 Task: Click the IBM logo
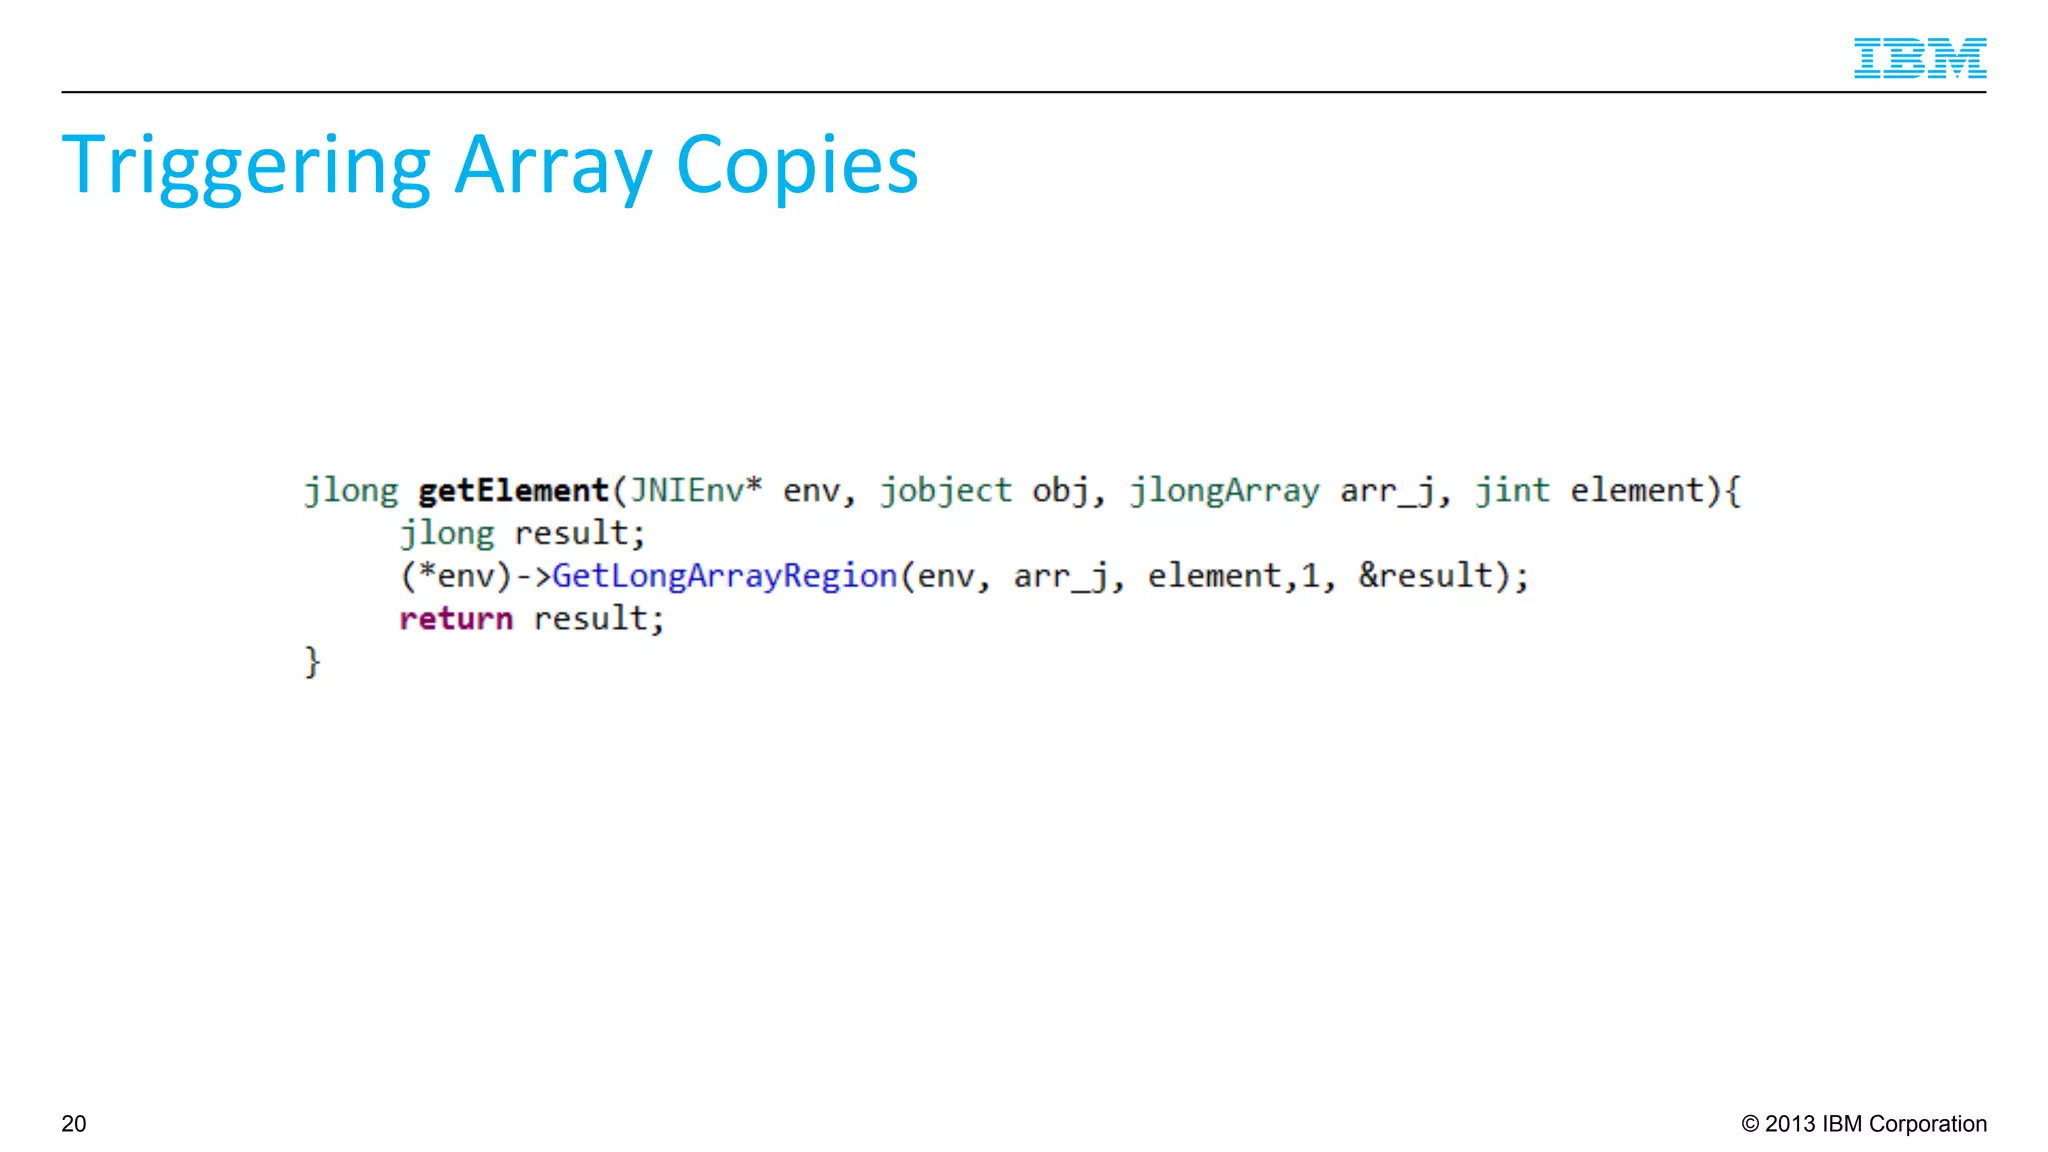coord(1920,58)
